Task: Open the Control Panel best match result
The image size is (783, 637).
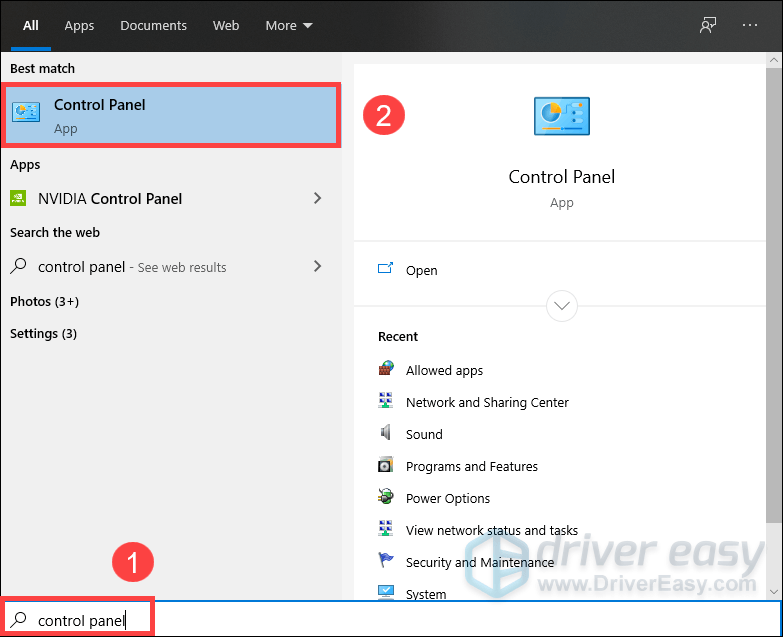Action: coord(171,115)
